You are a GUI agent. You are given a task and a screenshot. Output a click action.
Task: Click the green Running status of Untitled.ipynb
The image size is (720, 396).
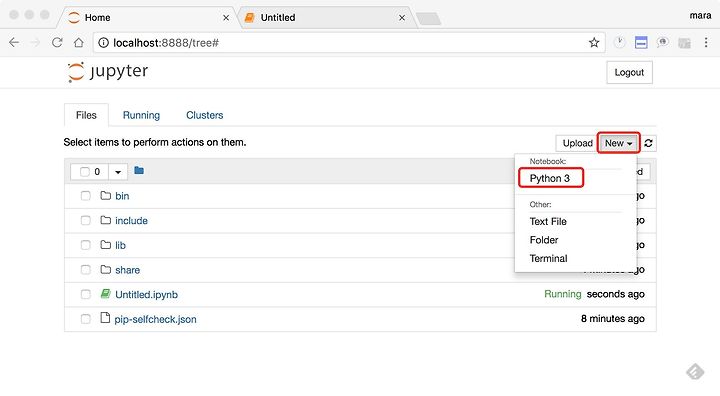pos(562,294)
